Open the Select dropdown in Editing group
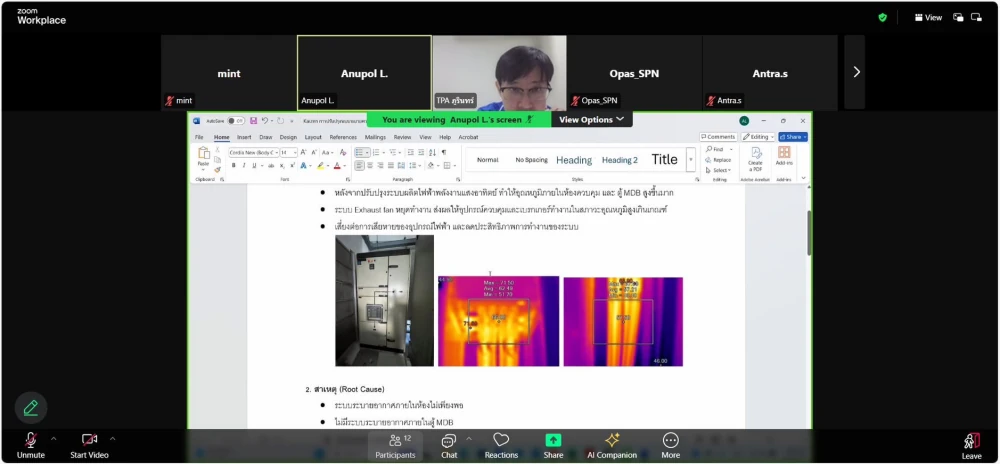Image resolution: width=1000 pixels, height=464 pixels. click(718, 170)
